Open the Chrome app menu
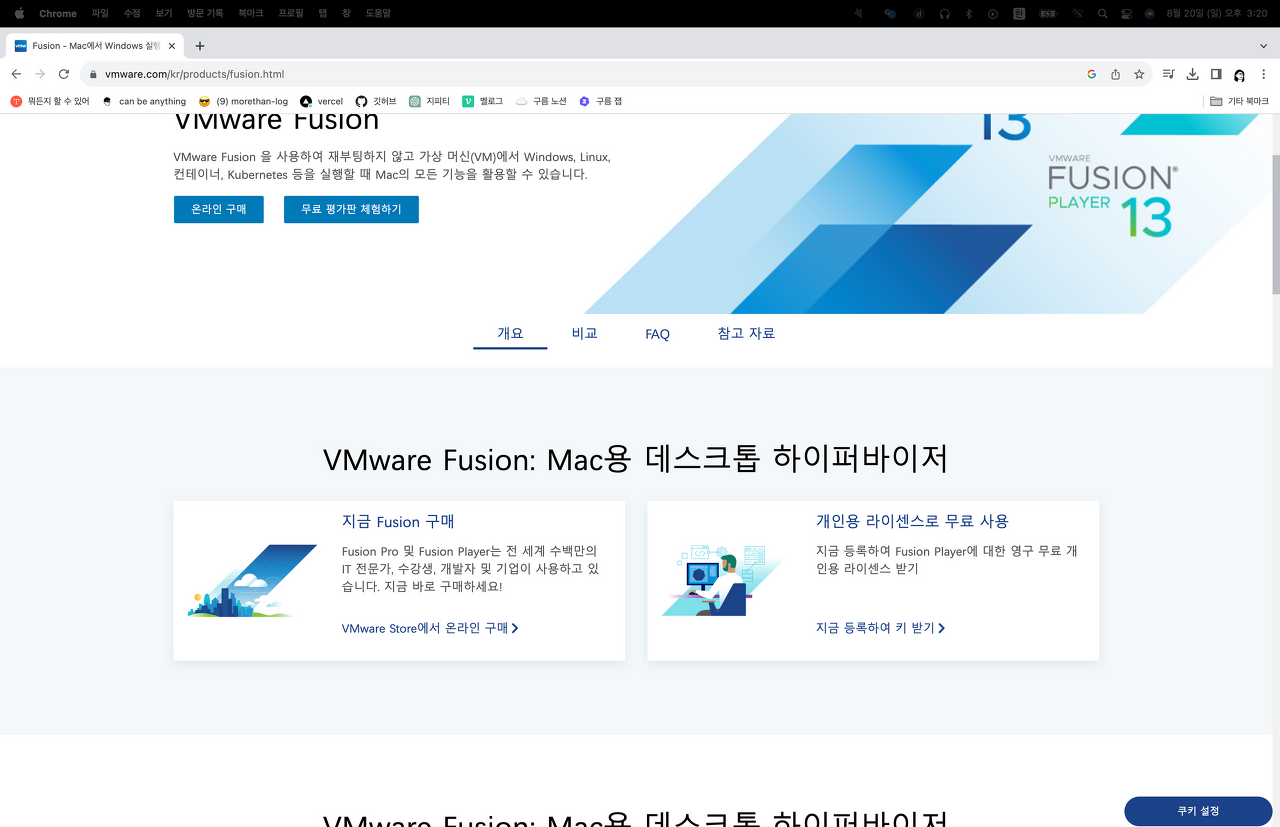The width and height of the screenshot is (1280, 827). pos(58,13)
